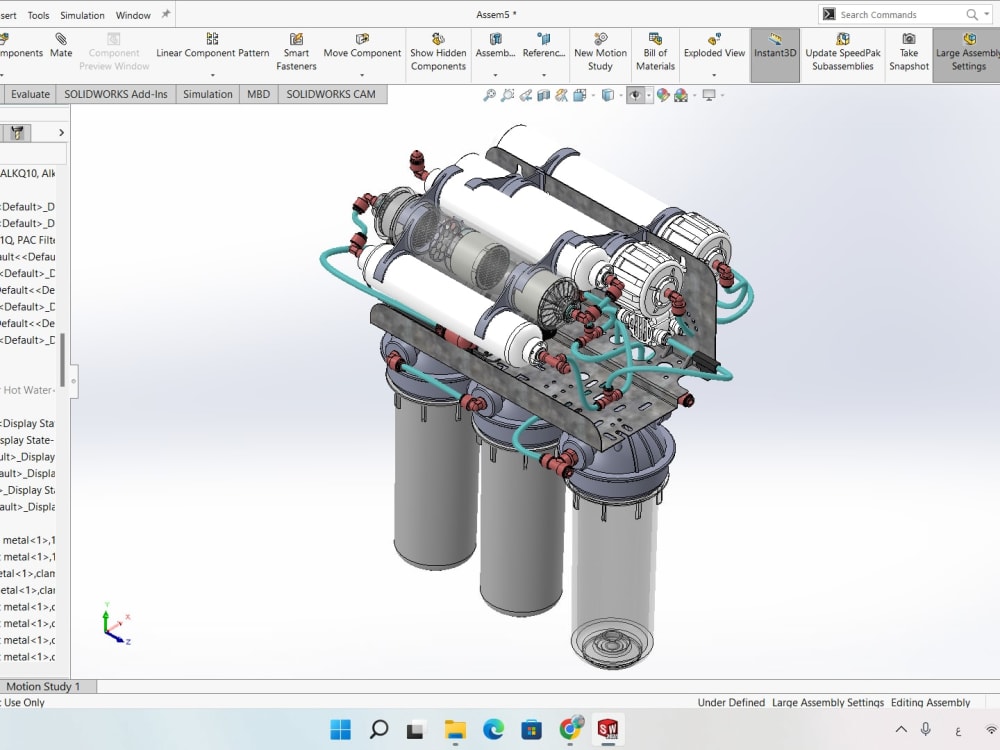The width and height of the screenshot is (1000, 750).
Task: Click Zoom to Area icon
Action: pos(508,95)
